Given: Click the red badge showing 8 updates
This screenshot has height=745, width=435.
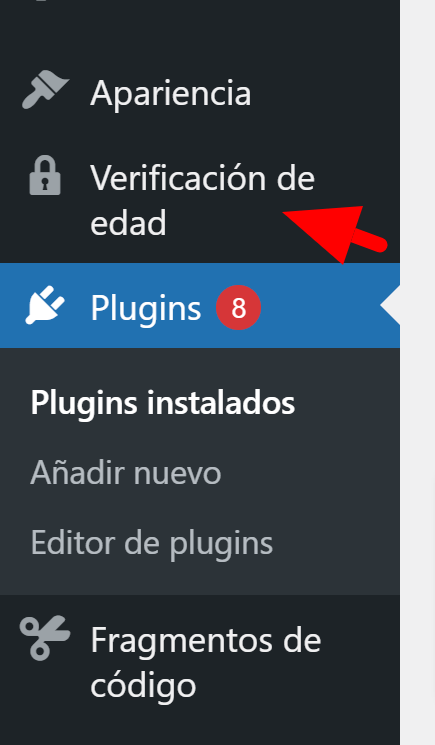Looking at the screenshot, I should coord(238,307).
